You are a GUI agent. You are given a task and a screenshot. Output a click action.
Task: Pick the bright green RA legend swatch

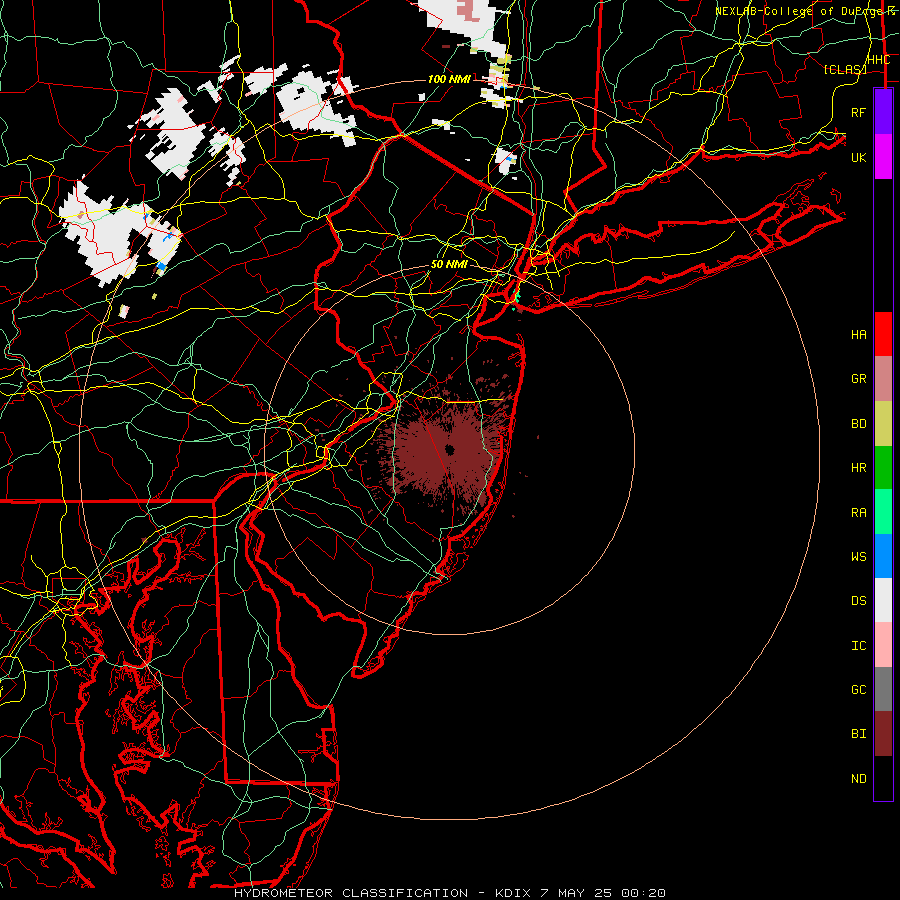[883, 512]
